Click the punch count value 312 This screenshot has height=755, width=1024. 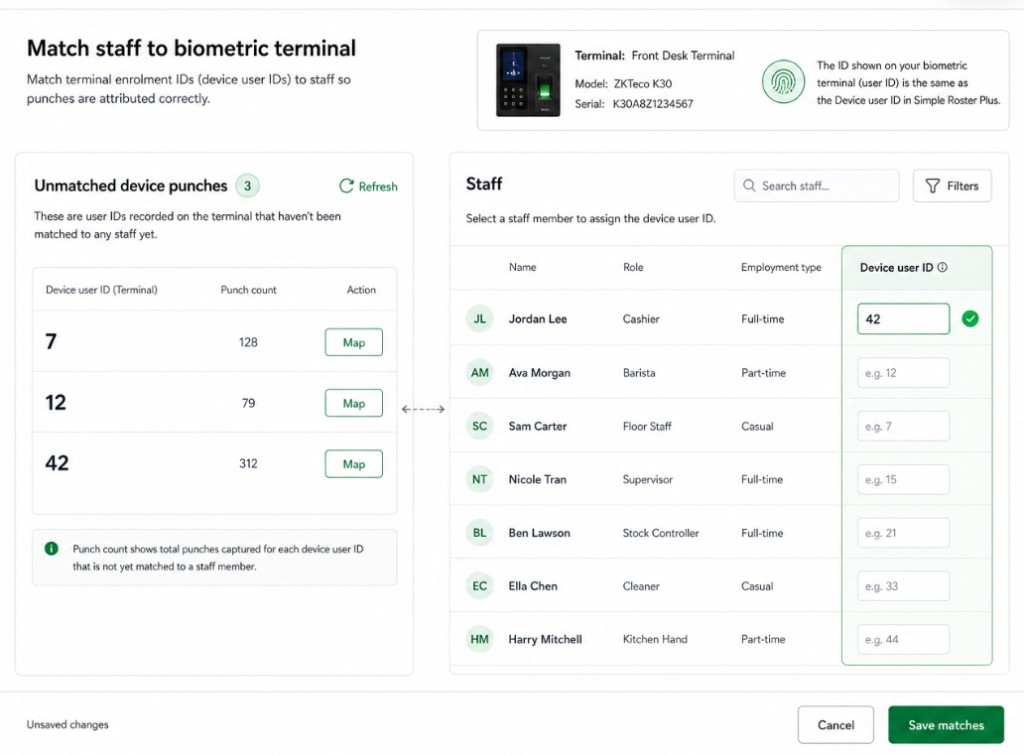point(248,464)
